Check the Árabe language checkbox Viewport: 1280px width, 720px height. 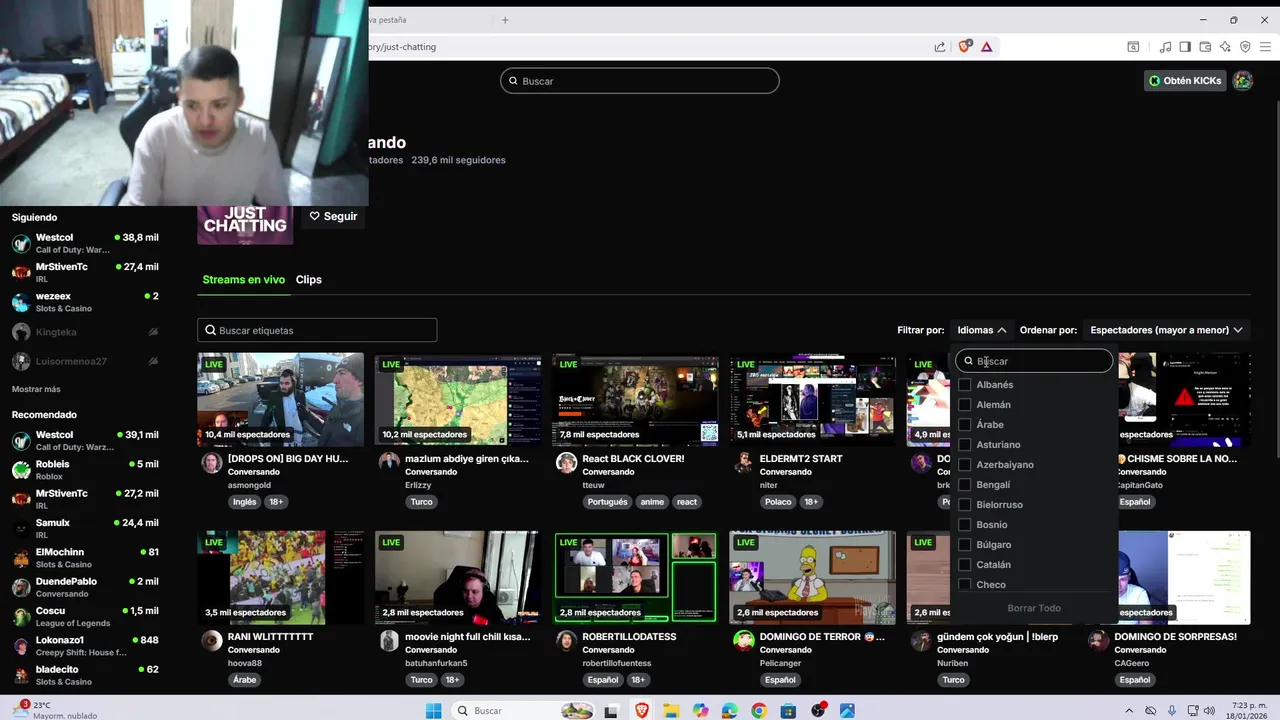click(x=965, y=425)
